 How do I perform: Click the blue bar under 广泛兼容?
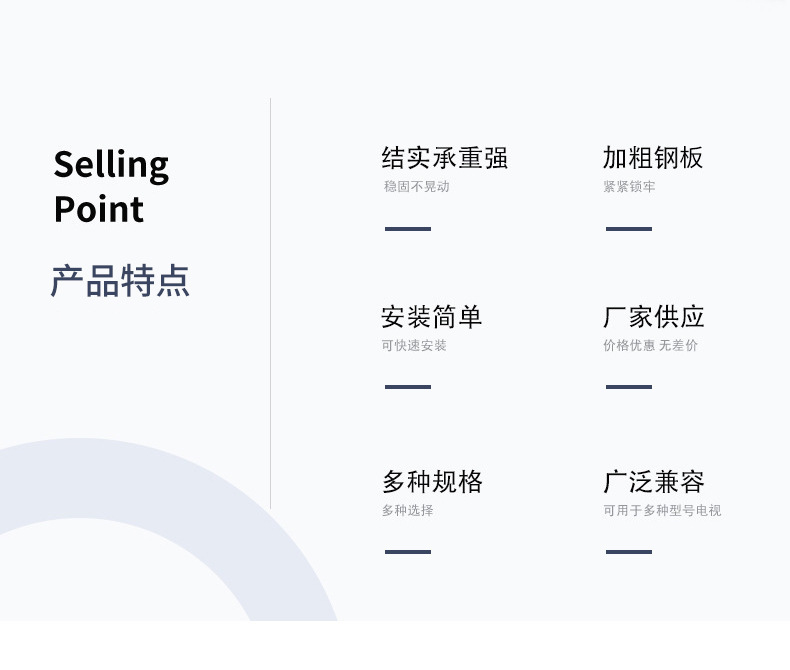629,552
